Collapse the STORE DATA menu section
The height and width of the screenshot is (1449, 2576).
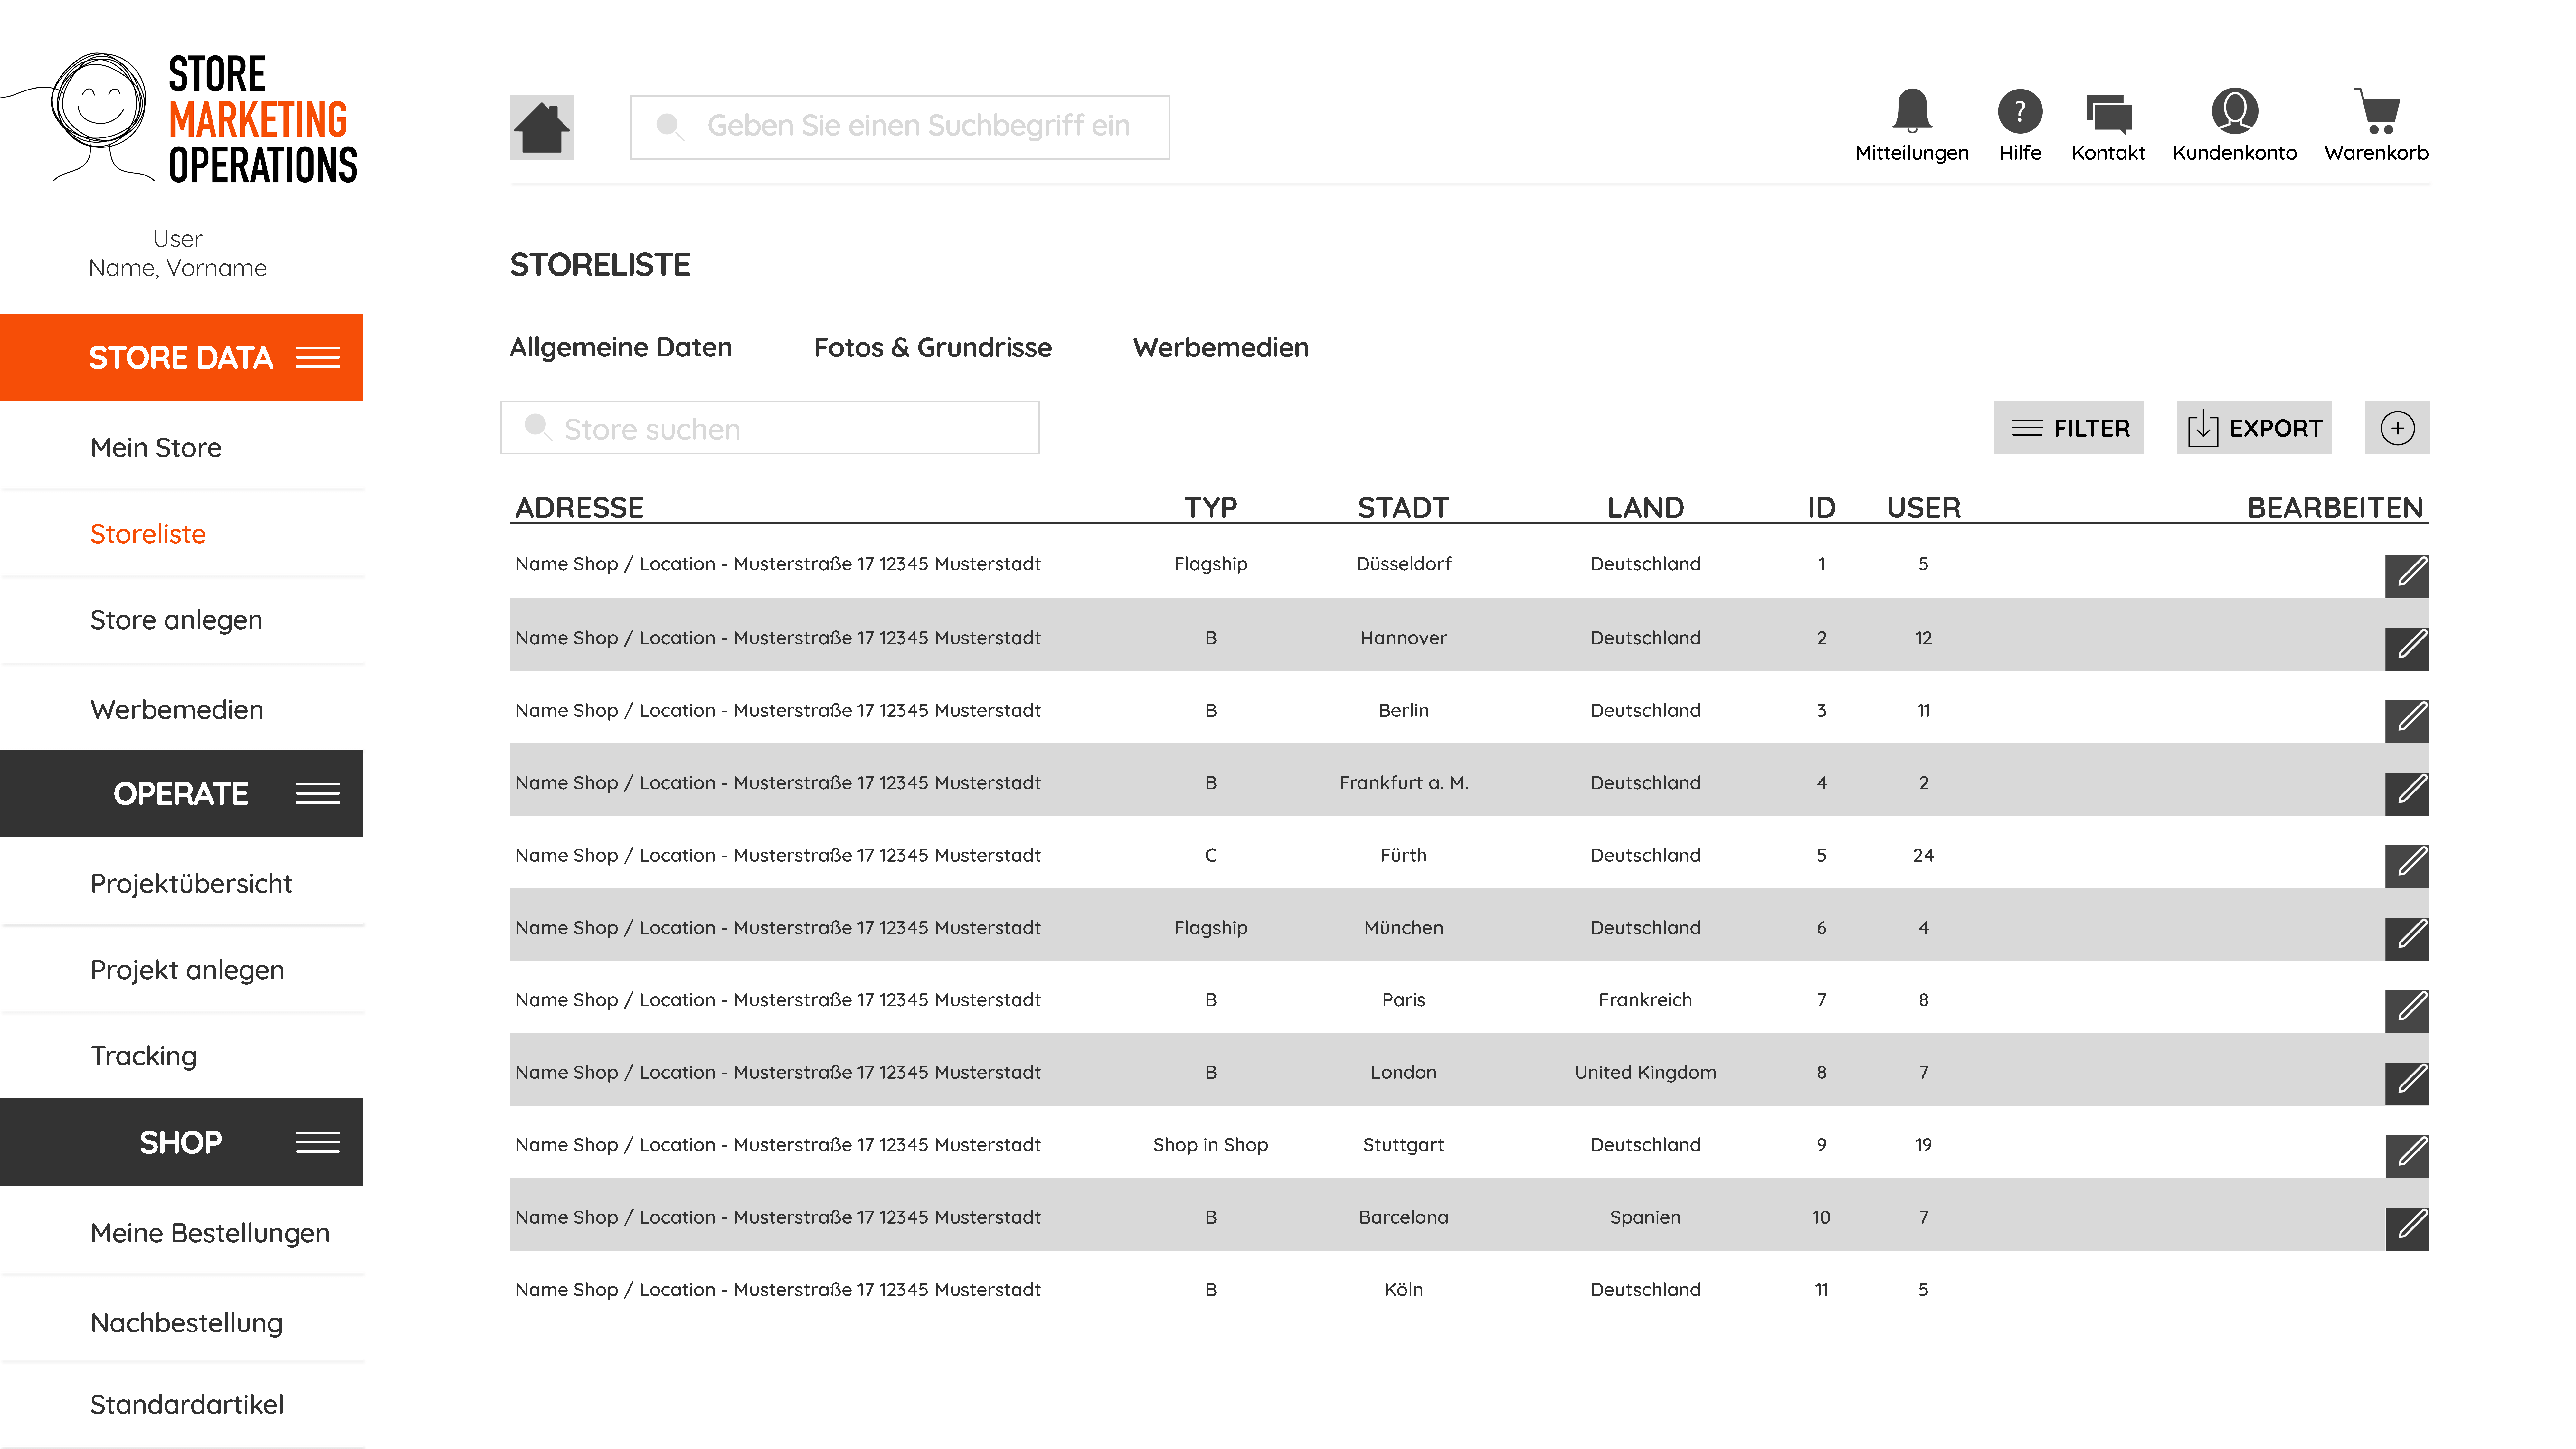(318, 358)
